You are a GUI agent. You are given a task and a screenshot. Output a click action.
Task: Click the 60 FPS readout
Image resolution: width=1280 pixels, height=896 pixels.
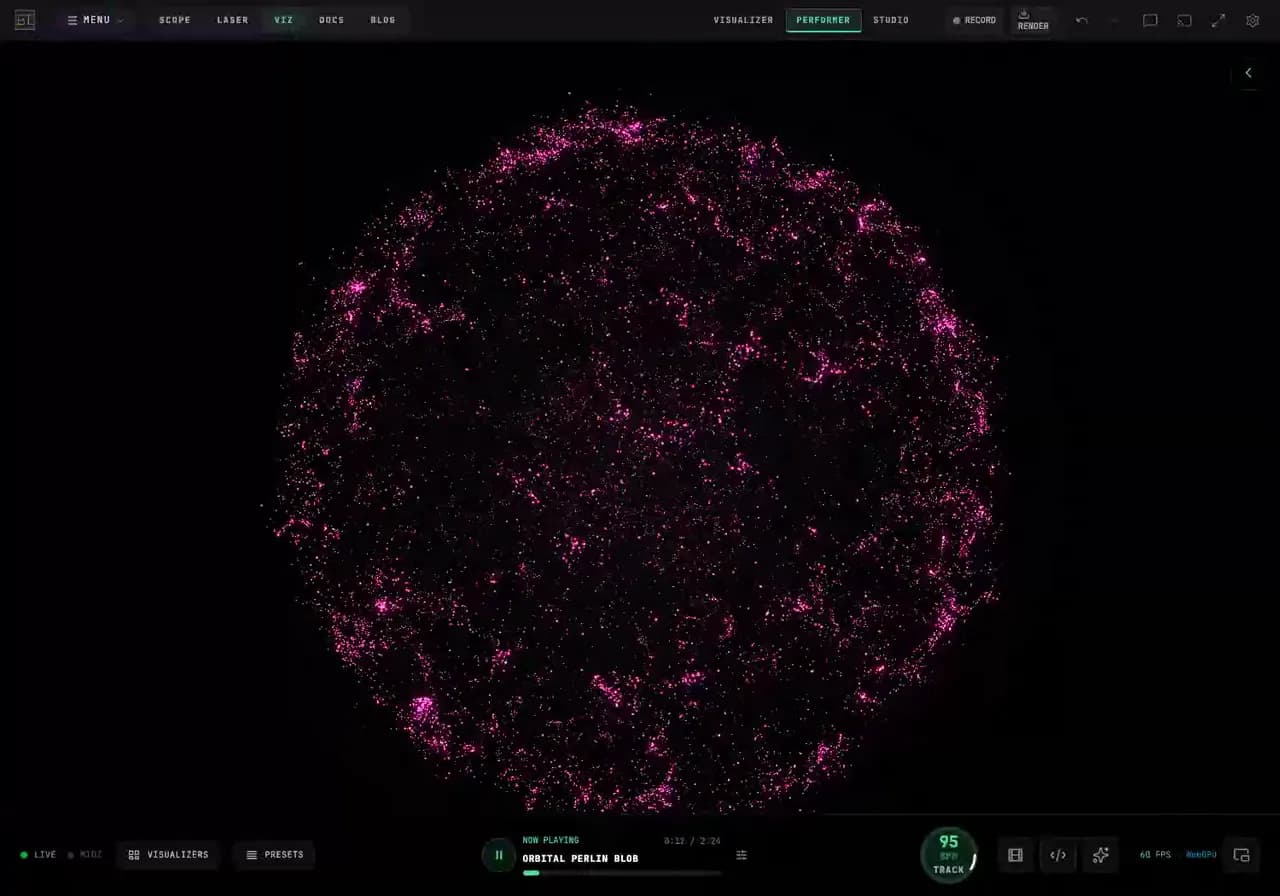(1155, 855)
